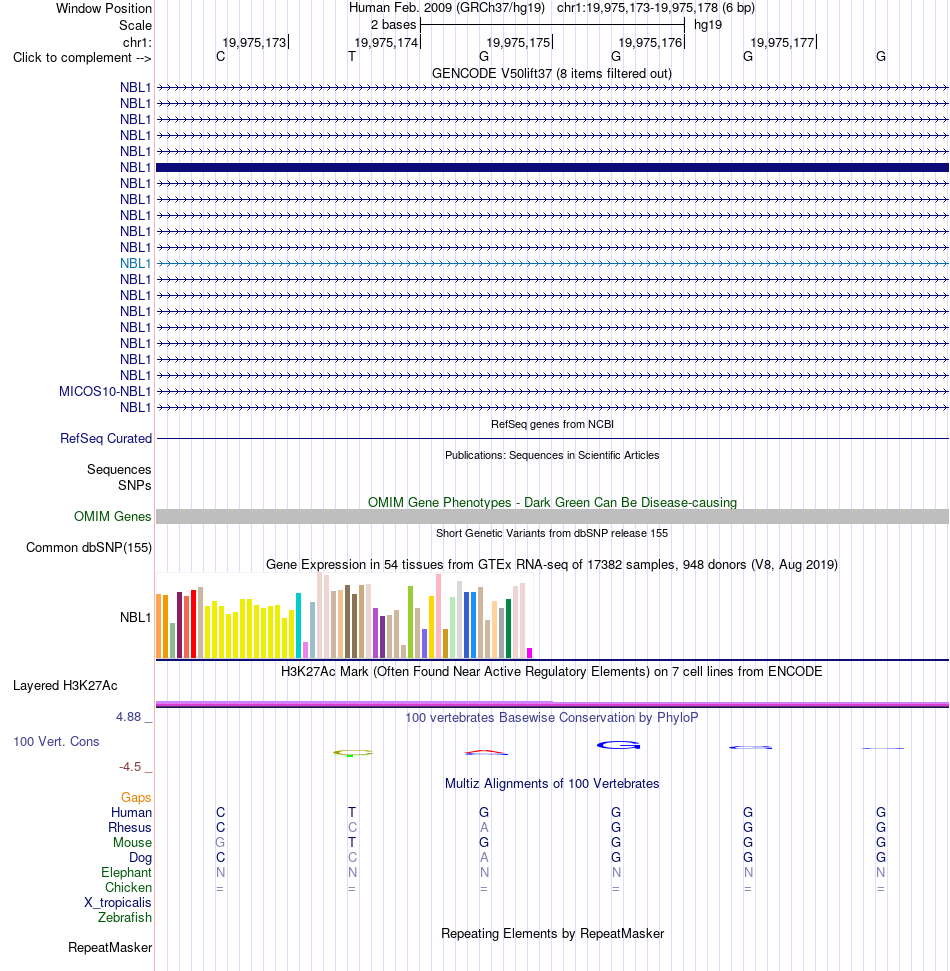Click the gray OMIM Genes item bar
Image resolution: width=950 pixels, height=971 pixels.
pyautogui.click(x=552, y=516)
